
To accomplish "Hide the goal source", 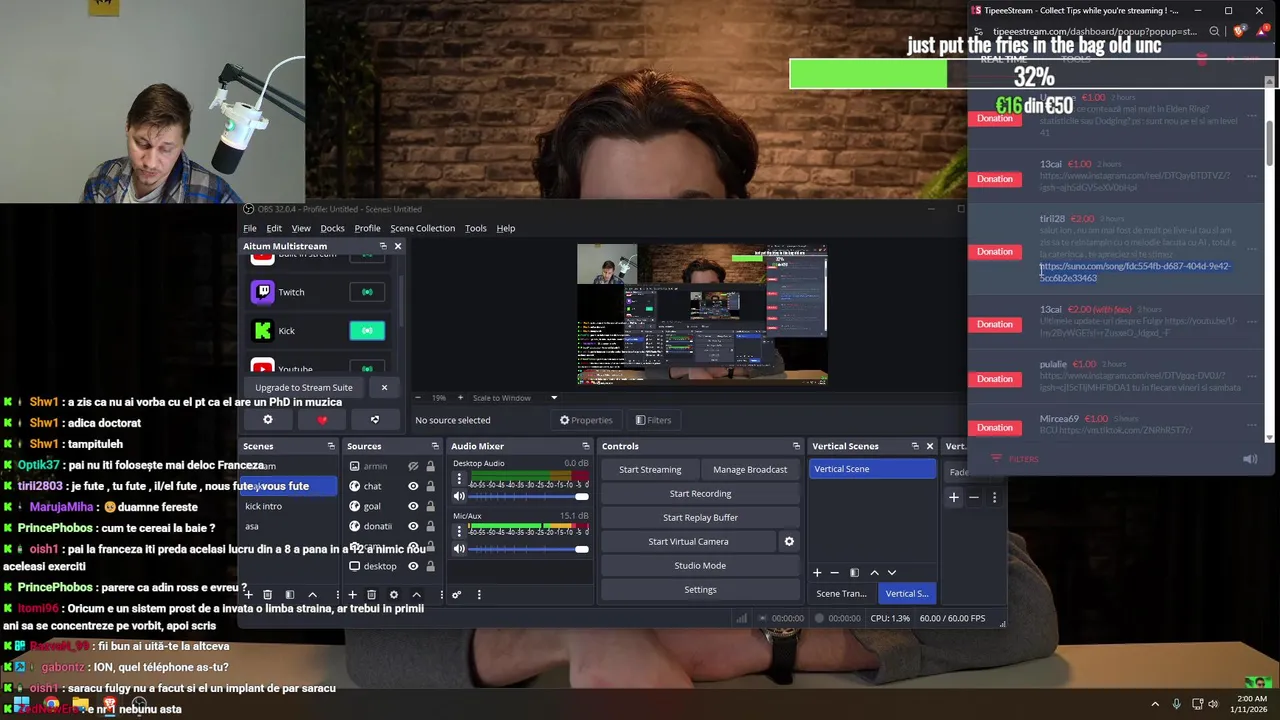I will [413, 506].
